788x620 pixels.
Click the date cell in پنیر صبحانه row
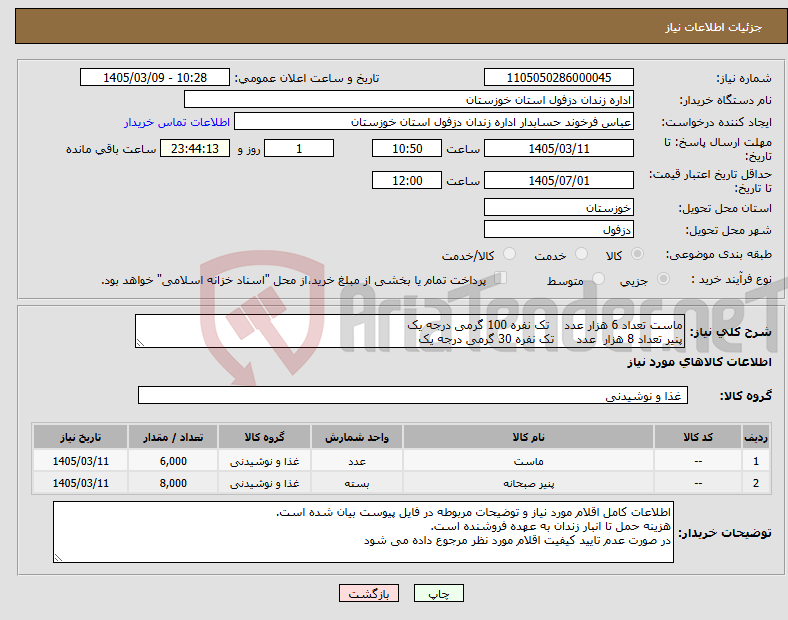tap(80, 483)
